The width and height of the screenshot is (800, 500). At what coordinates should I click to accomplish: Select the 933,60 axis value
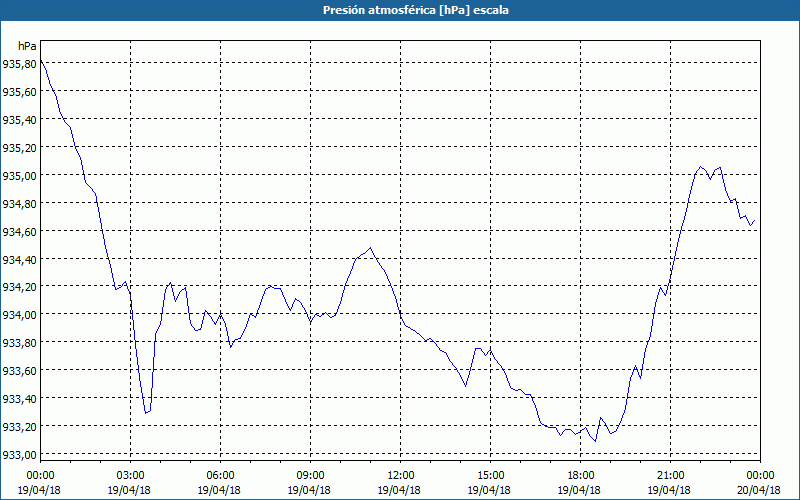pyautogui.click(x=19, y=370)
